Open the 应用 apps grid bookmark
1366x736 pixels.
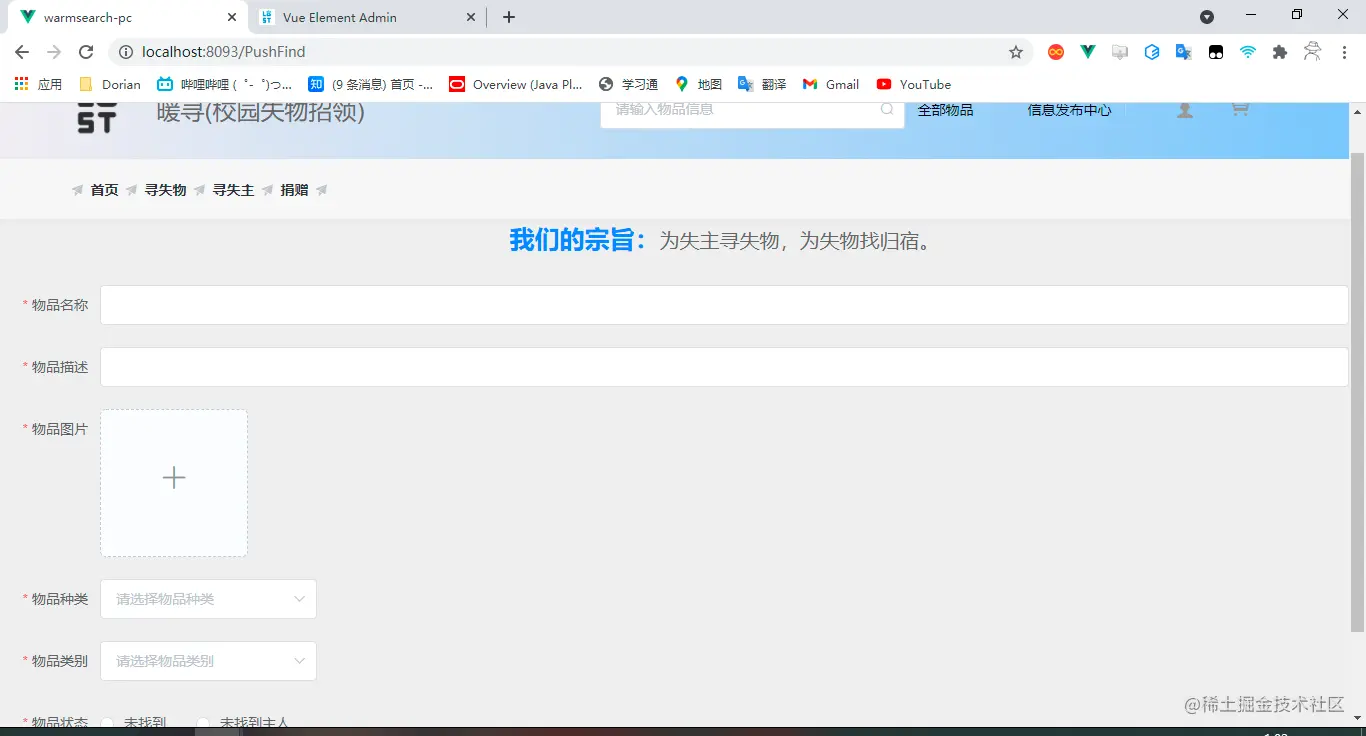[x=38, y=84]
